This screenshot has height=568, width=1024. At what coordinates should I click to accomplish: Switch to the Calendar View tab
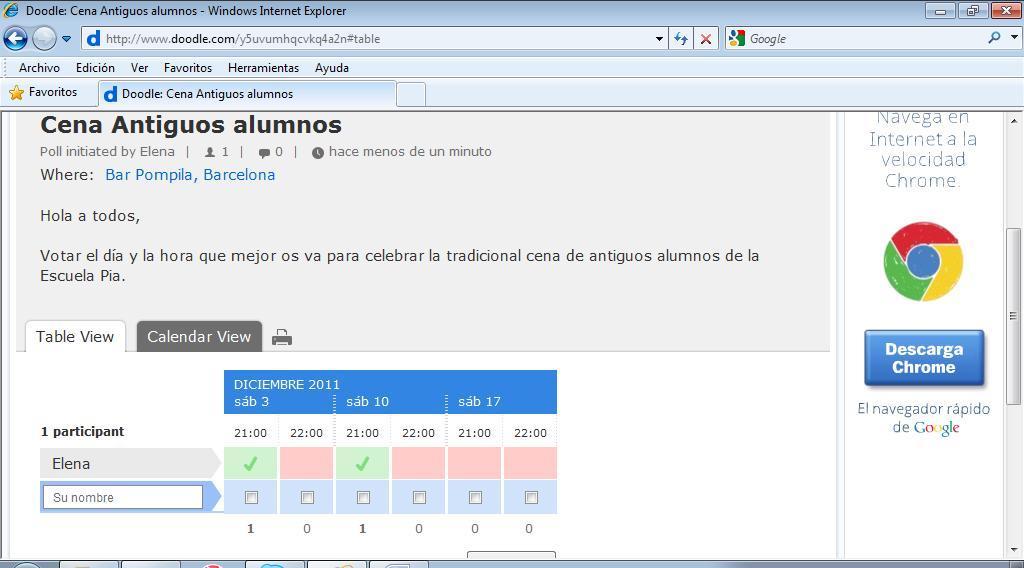[x=199, y=337]
